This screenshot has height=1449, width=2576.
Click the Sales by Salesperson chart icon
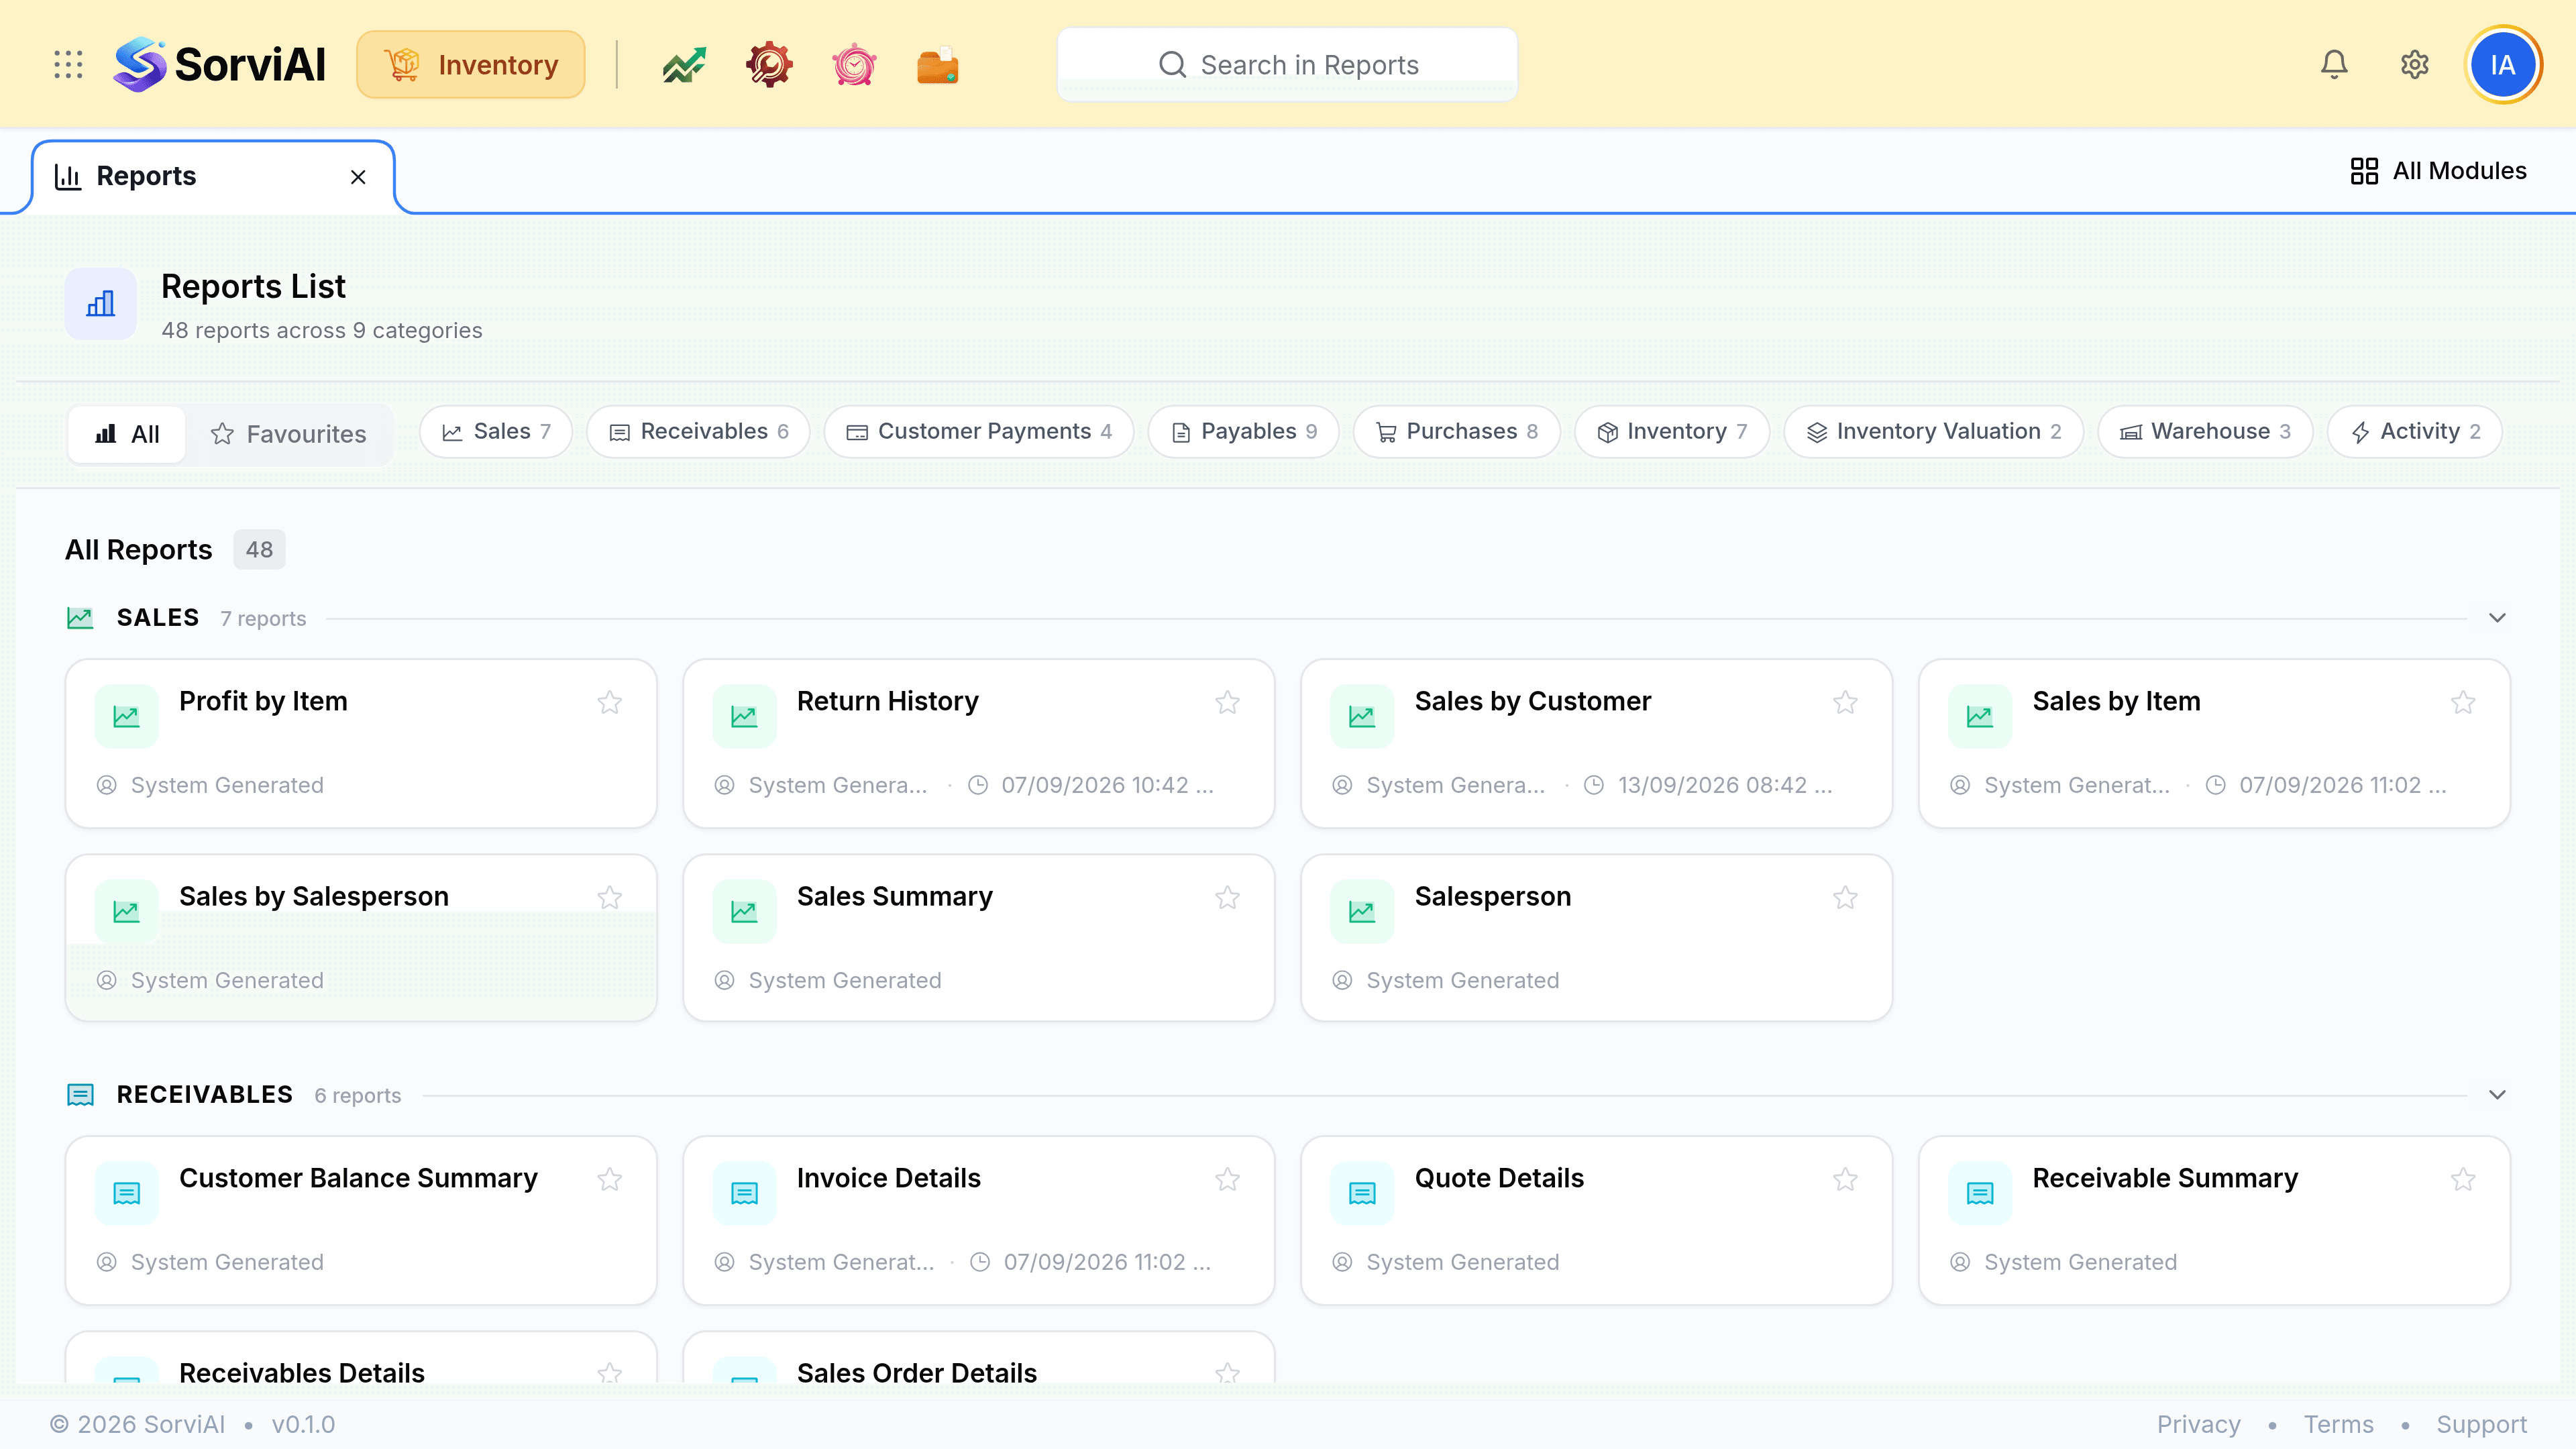click(x=127, y=911)
